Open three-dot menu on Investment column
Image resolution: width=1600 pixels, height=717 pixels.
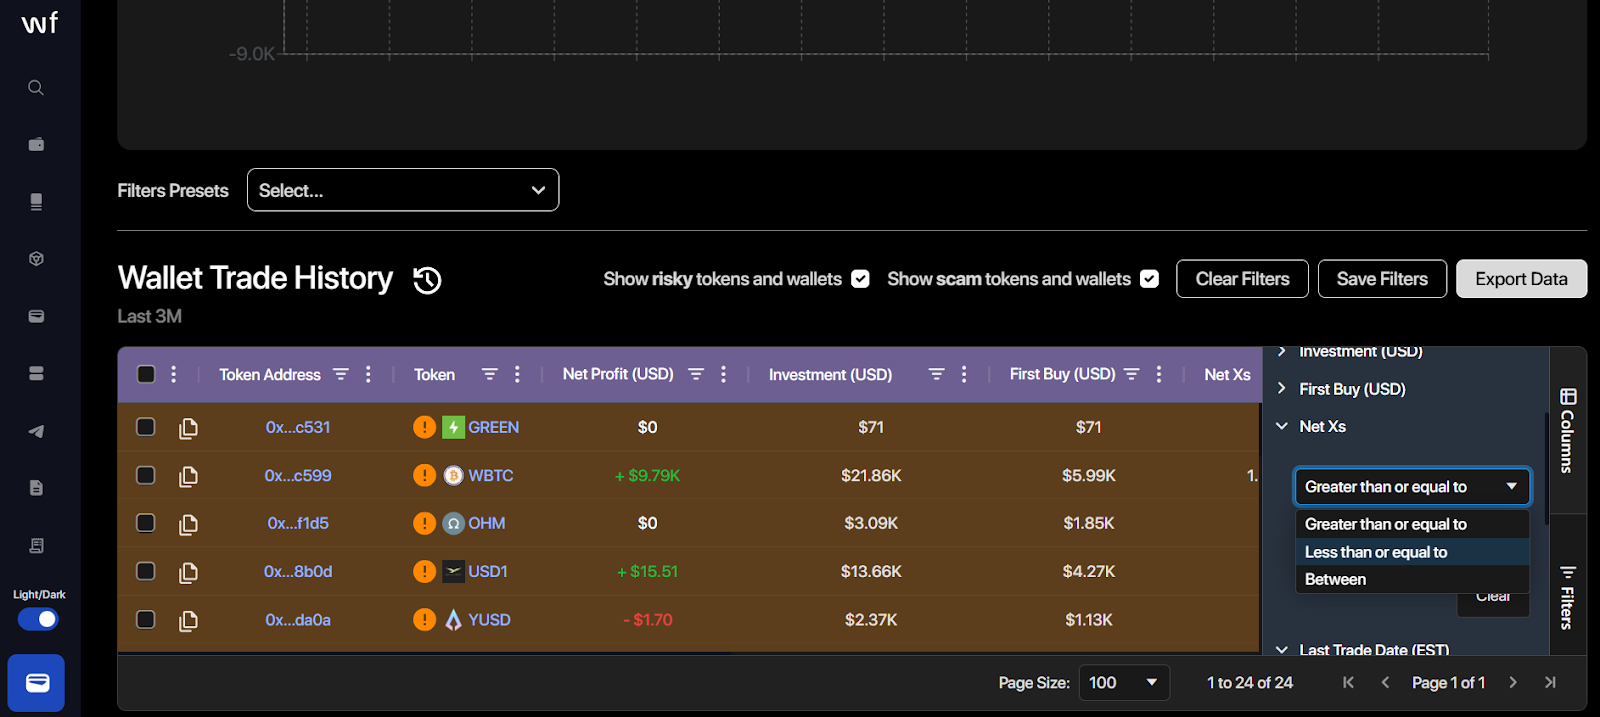coord(964,374)
